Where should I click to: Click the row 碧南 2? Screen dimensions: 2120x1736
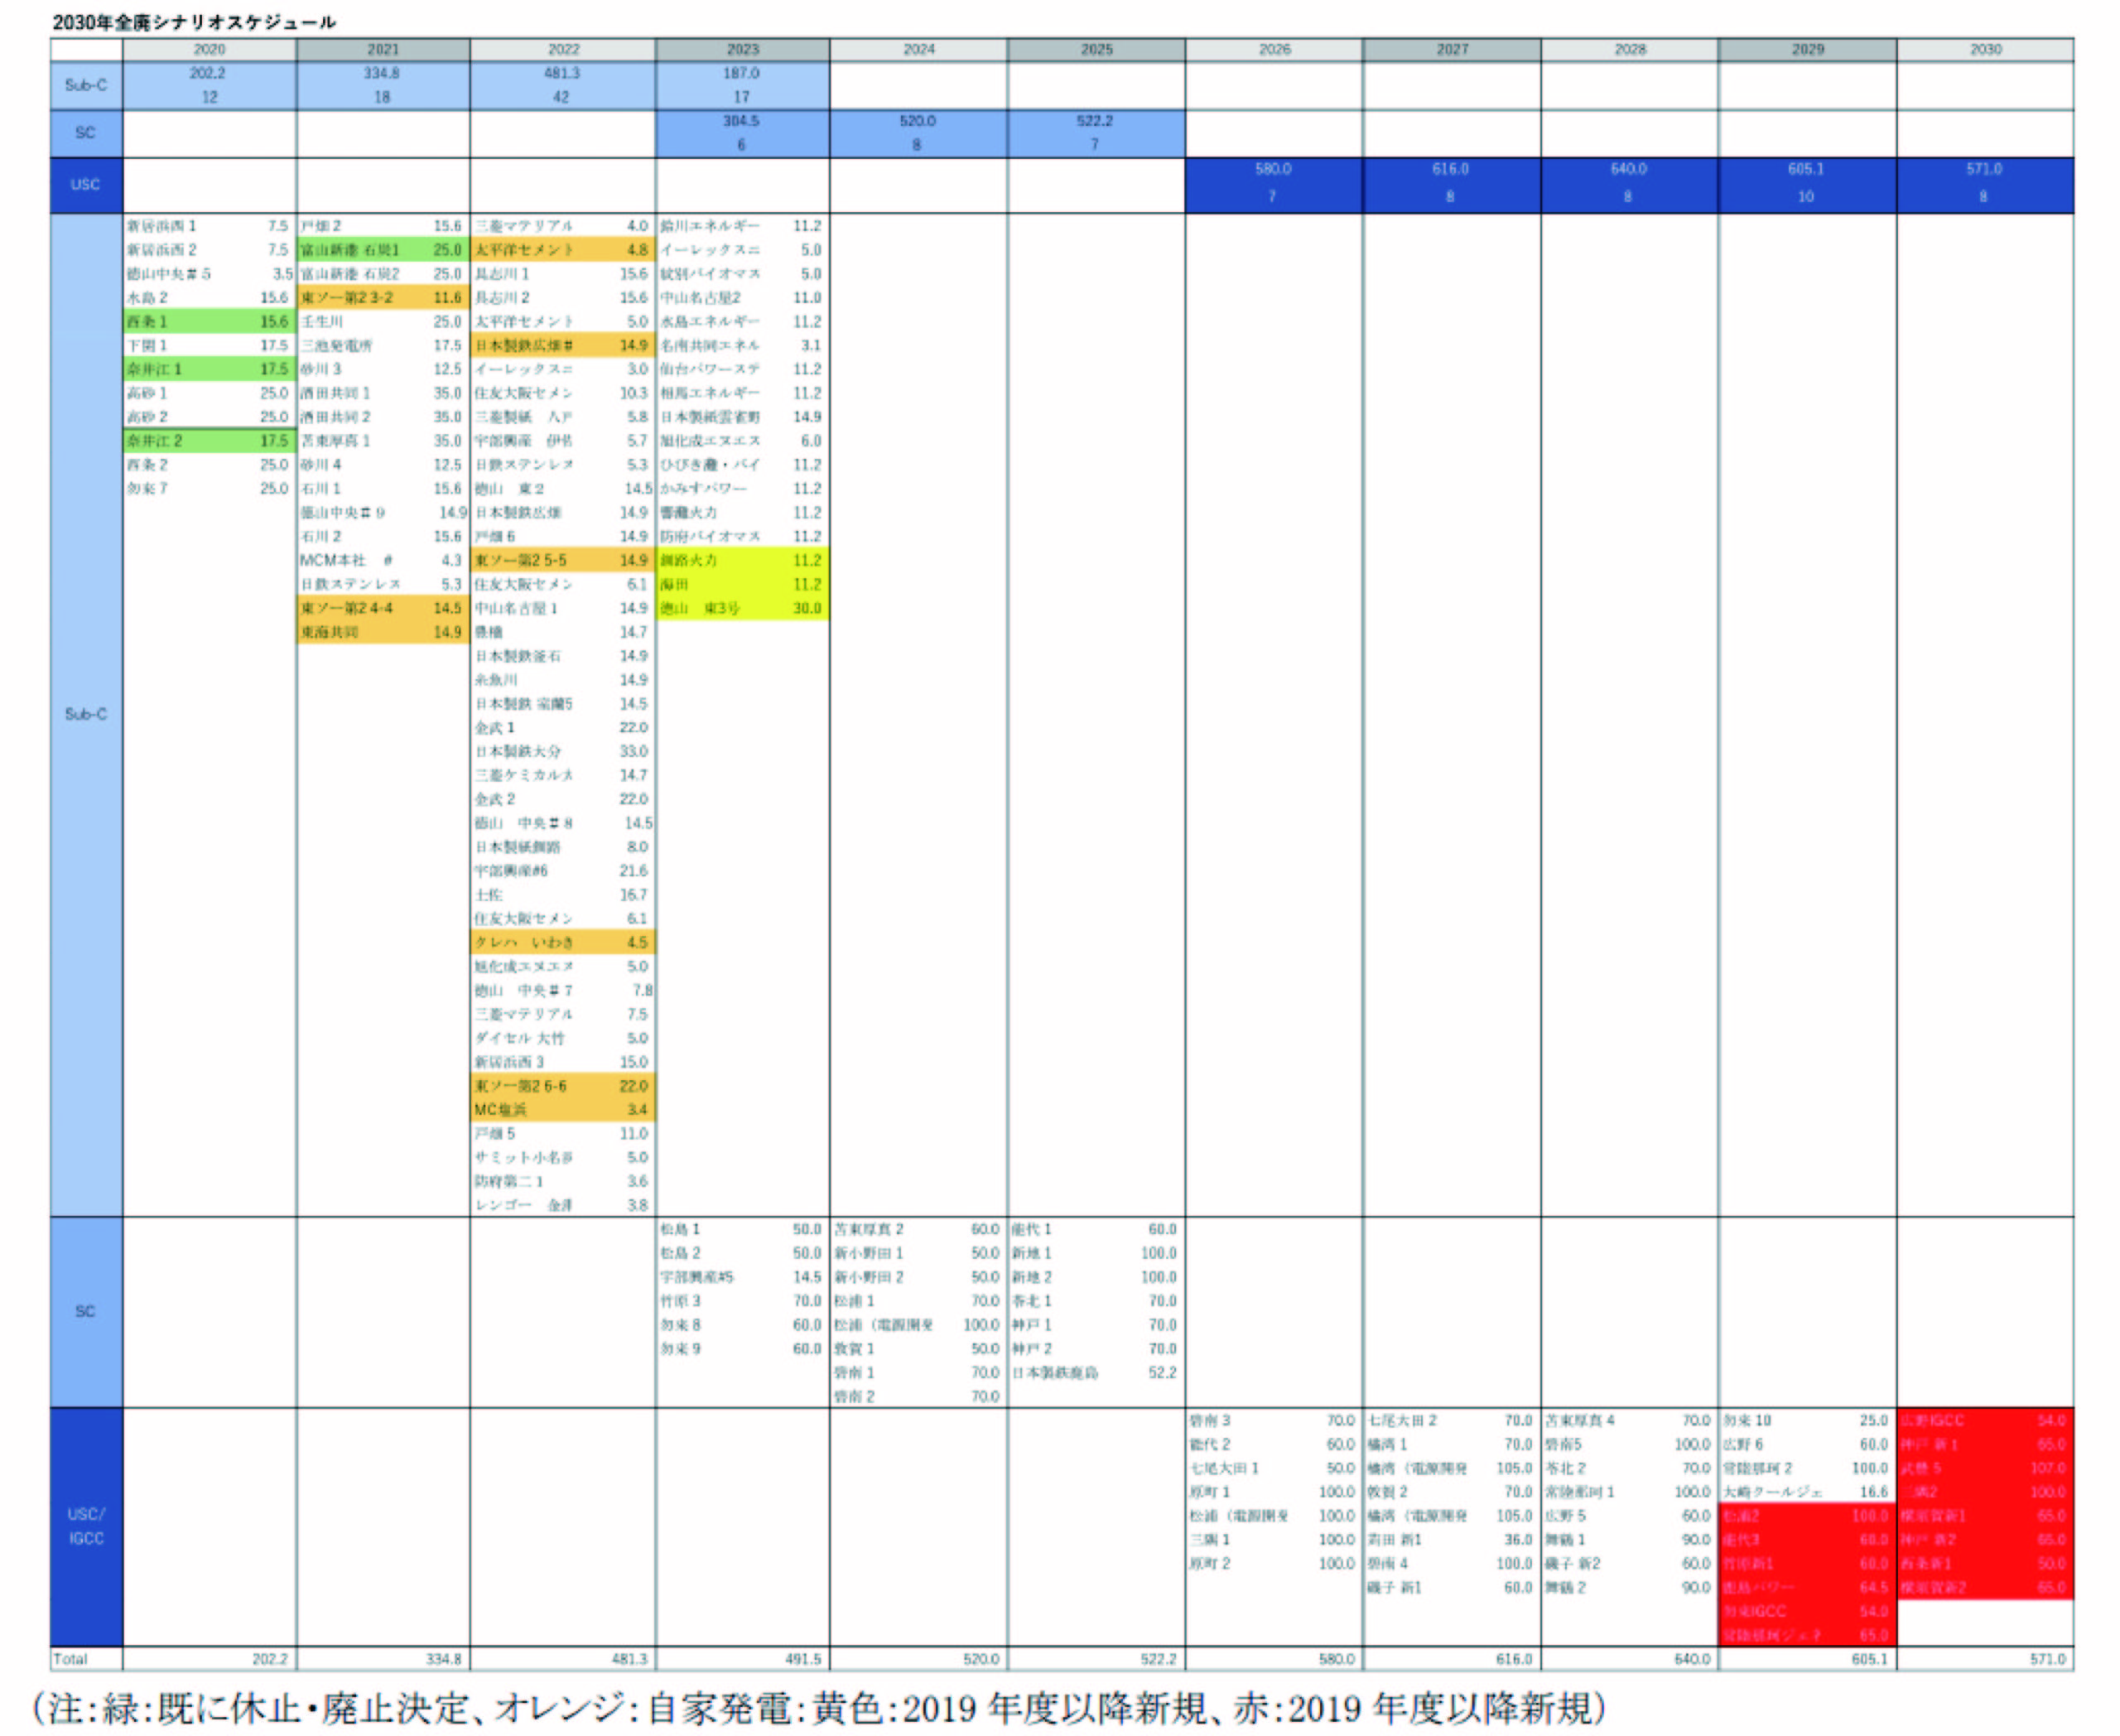tap(918, 1397)
